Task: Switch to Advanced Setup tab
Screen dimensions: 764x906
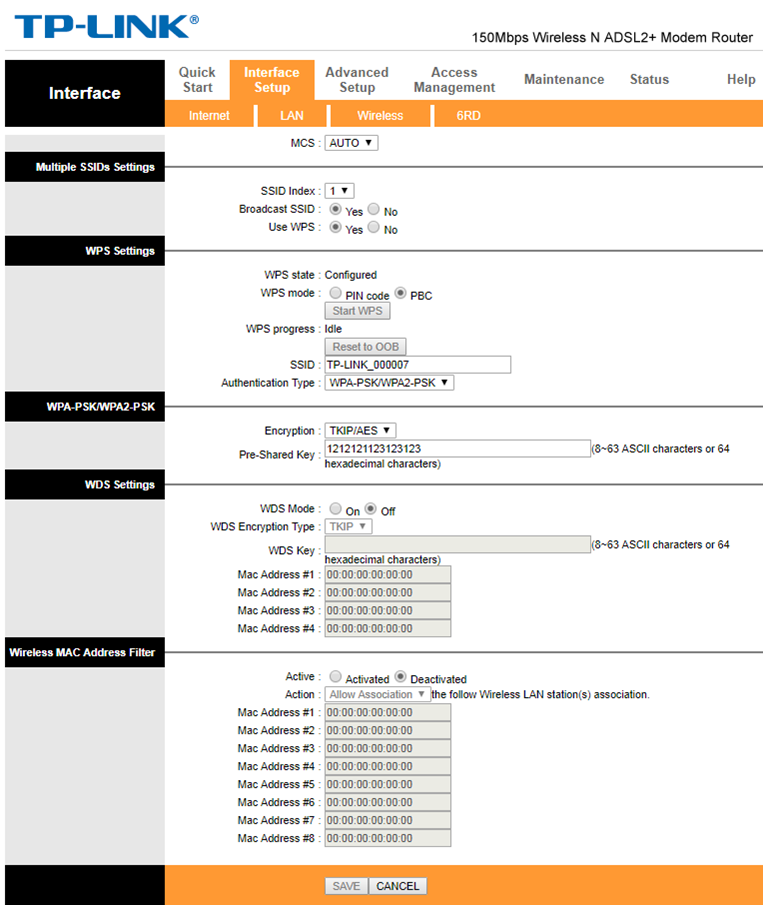Action: (356, 80)
